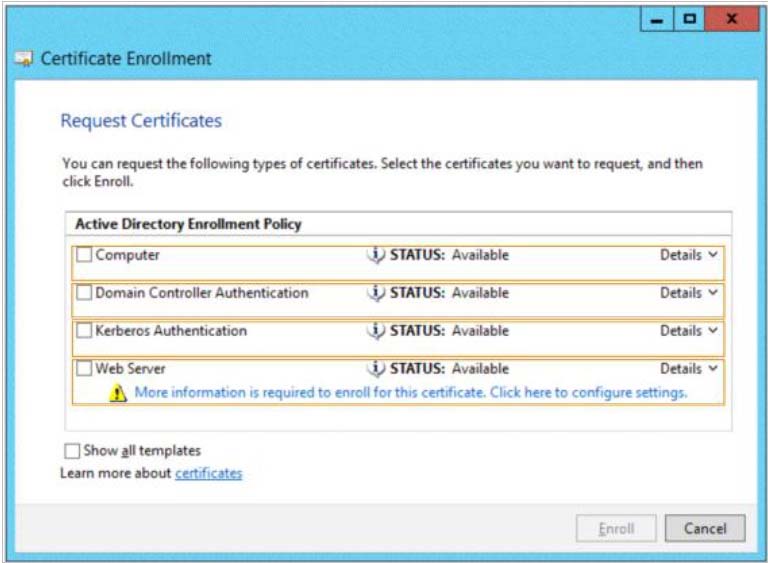Image resolution: width=768 pixels, height=563 pixels.
Task: Click the Enroll button
Action: [616, 528]
